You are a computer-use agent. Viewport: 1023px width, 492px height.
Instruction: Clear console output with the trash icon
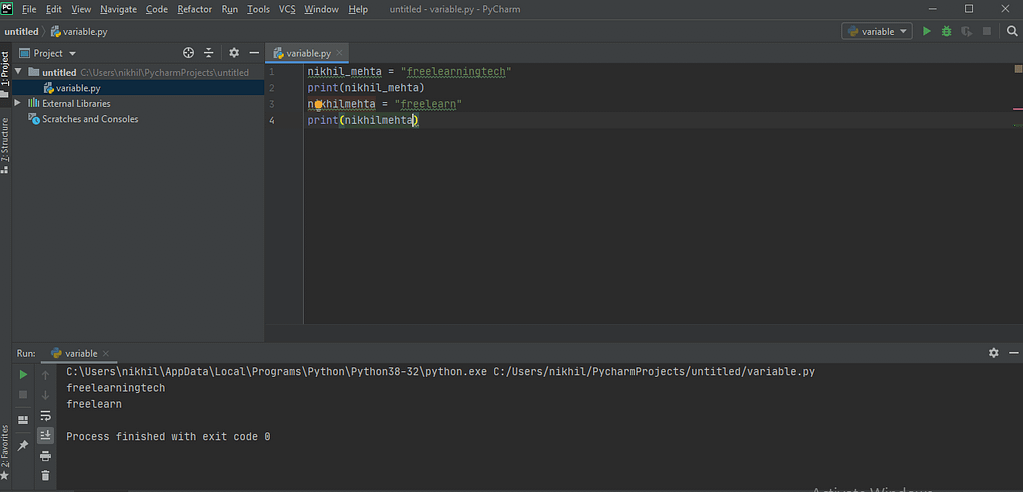[x=45, y=476]
